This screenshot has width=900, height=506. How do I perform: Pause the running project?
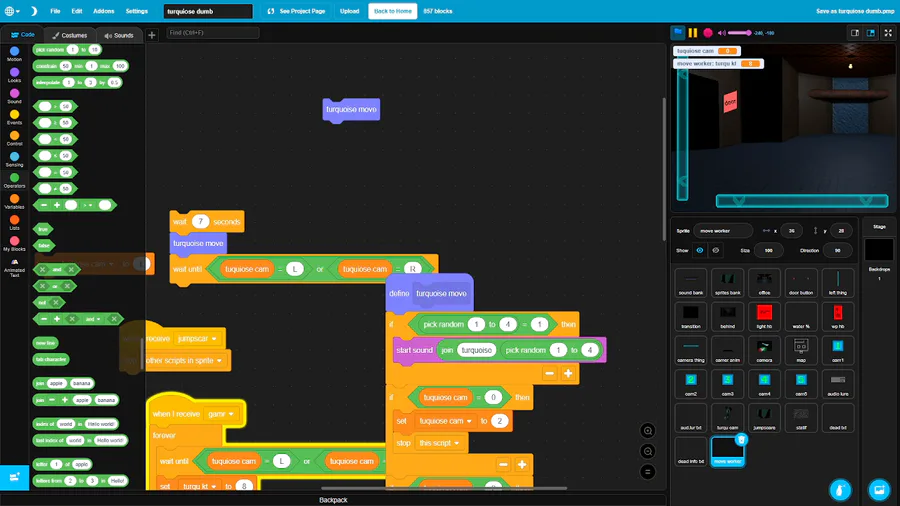click(693, 33)
